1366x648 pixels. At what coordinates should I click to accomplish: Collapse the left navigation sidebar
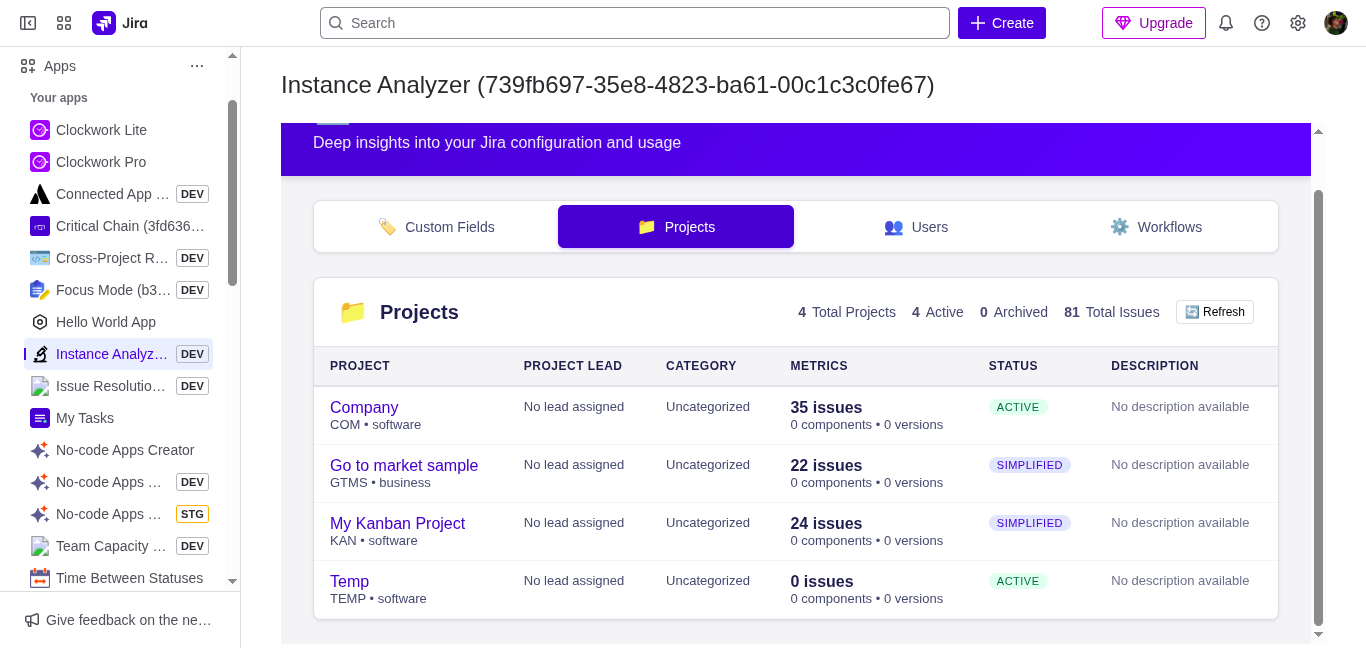pyautogui.click(x=27, y=22)
